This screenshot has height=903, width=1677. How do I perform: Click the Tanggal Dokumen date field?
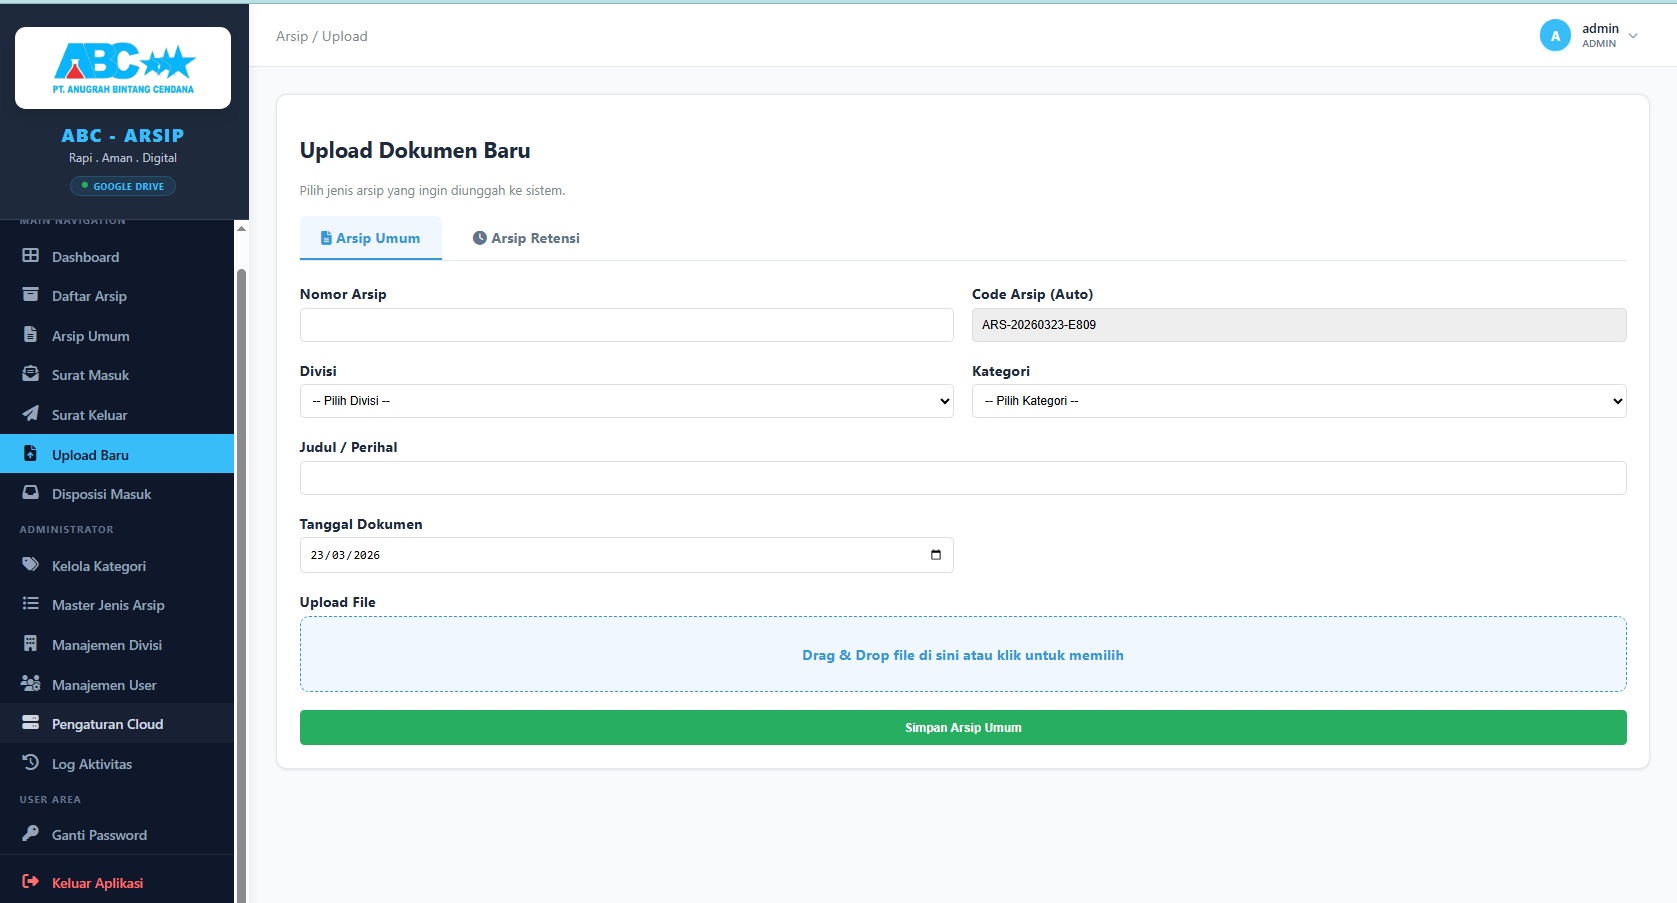pyautogui.click(x=626, y=555)
